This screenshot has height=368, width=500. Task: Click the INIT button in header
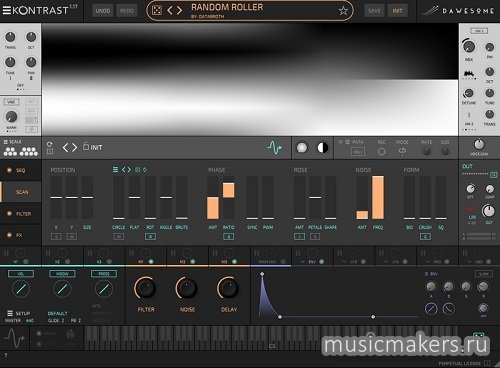397,11
